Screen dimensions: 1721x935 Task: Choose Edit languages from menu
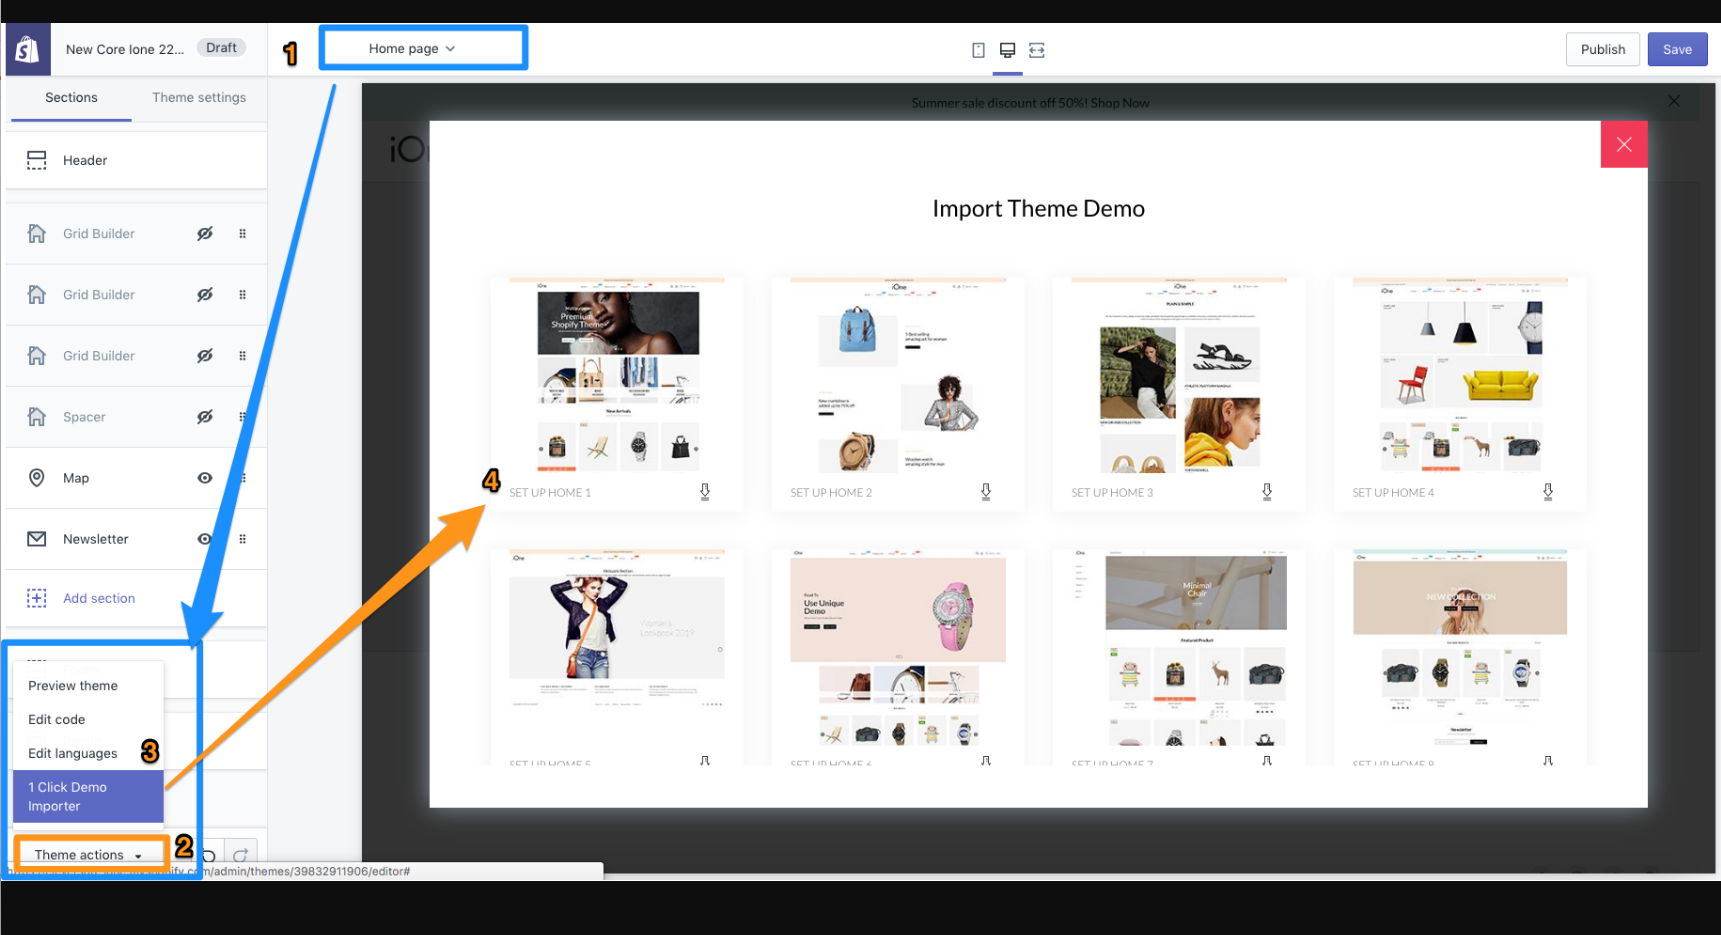point(73,754)
